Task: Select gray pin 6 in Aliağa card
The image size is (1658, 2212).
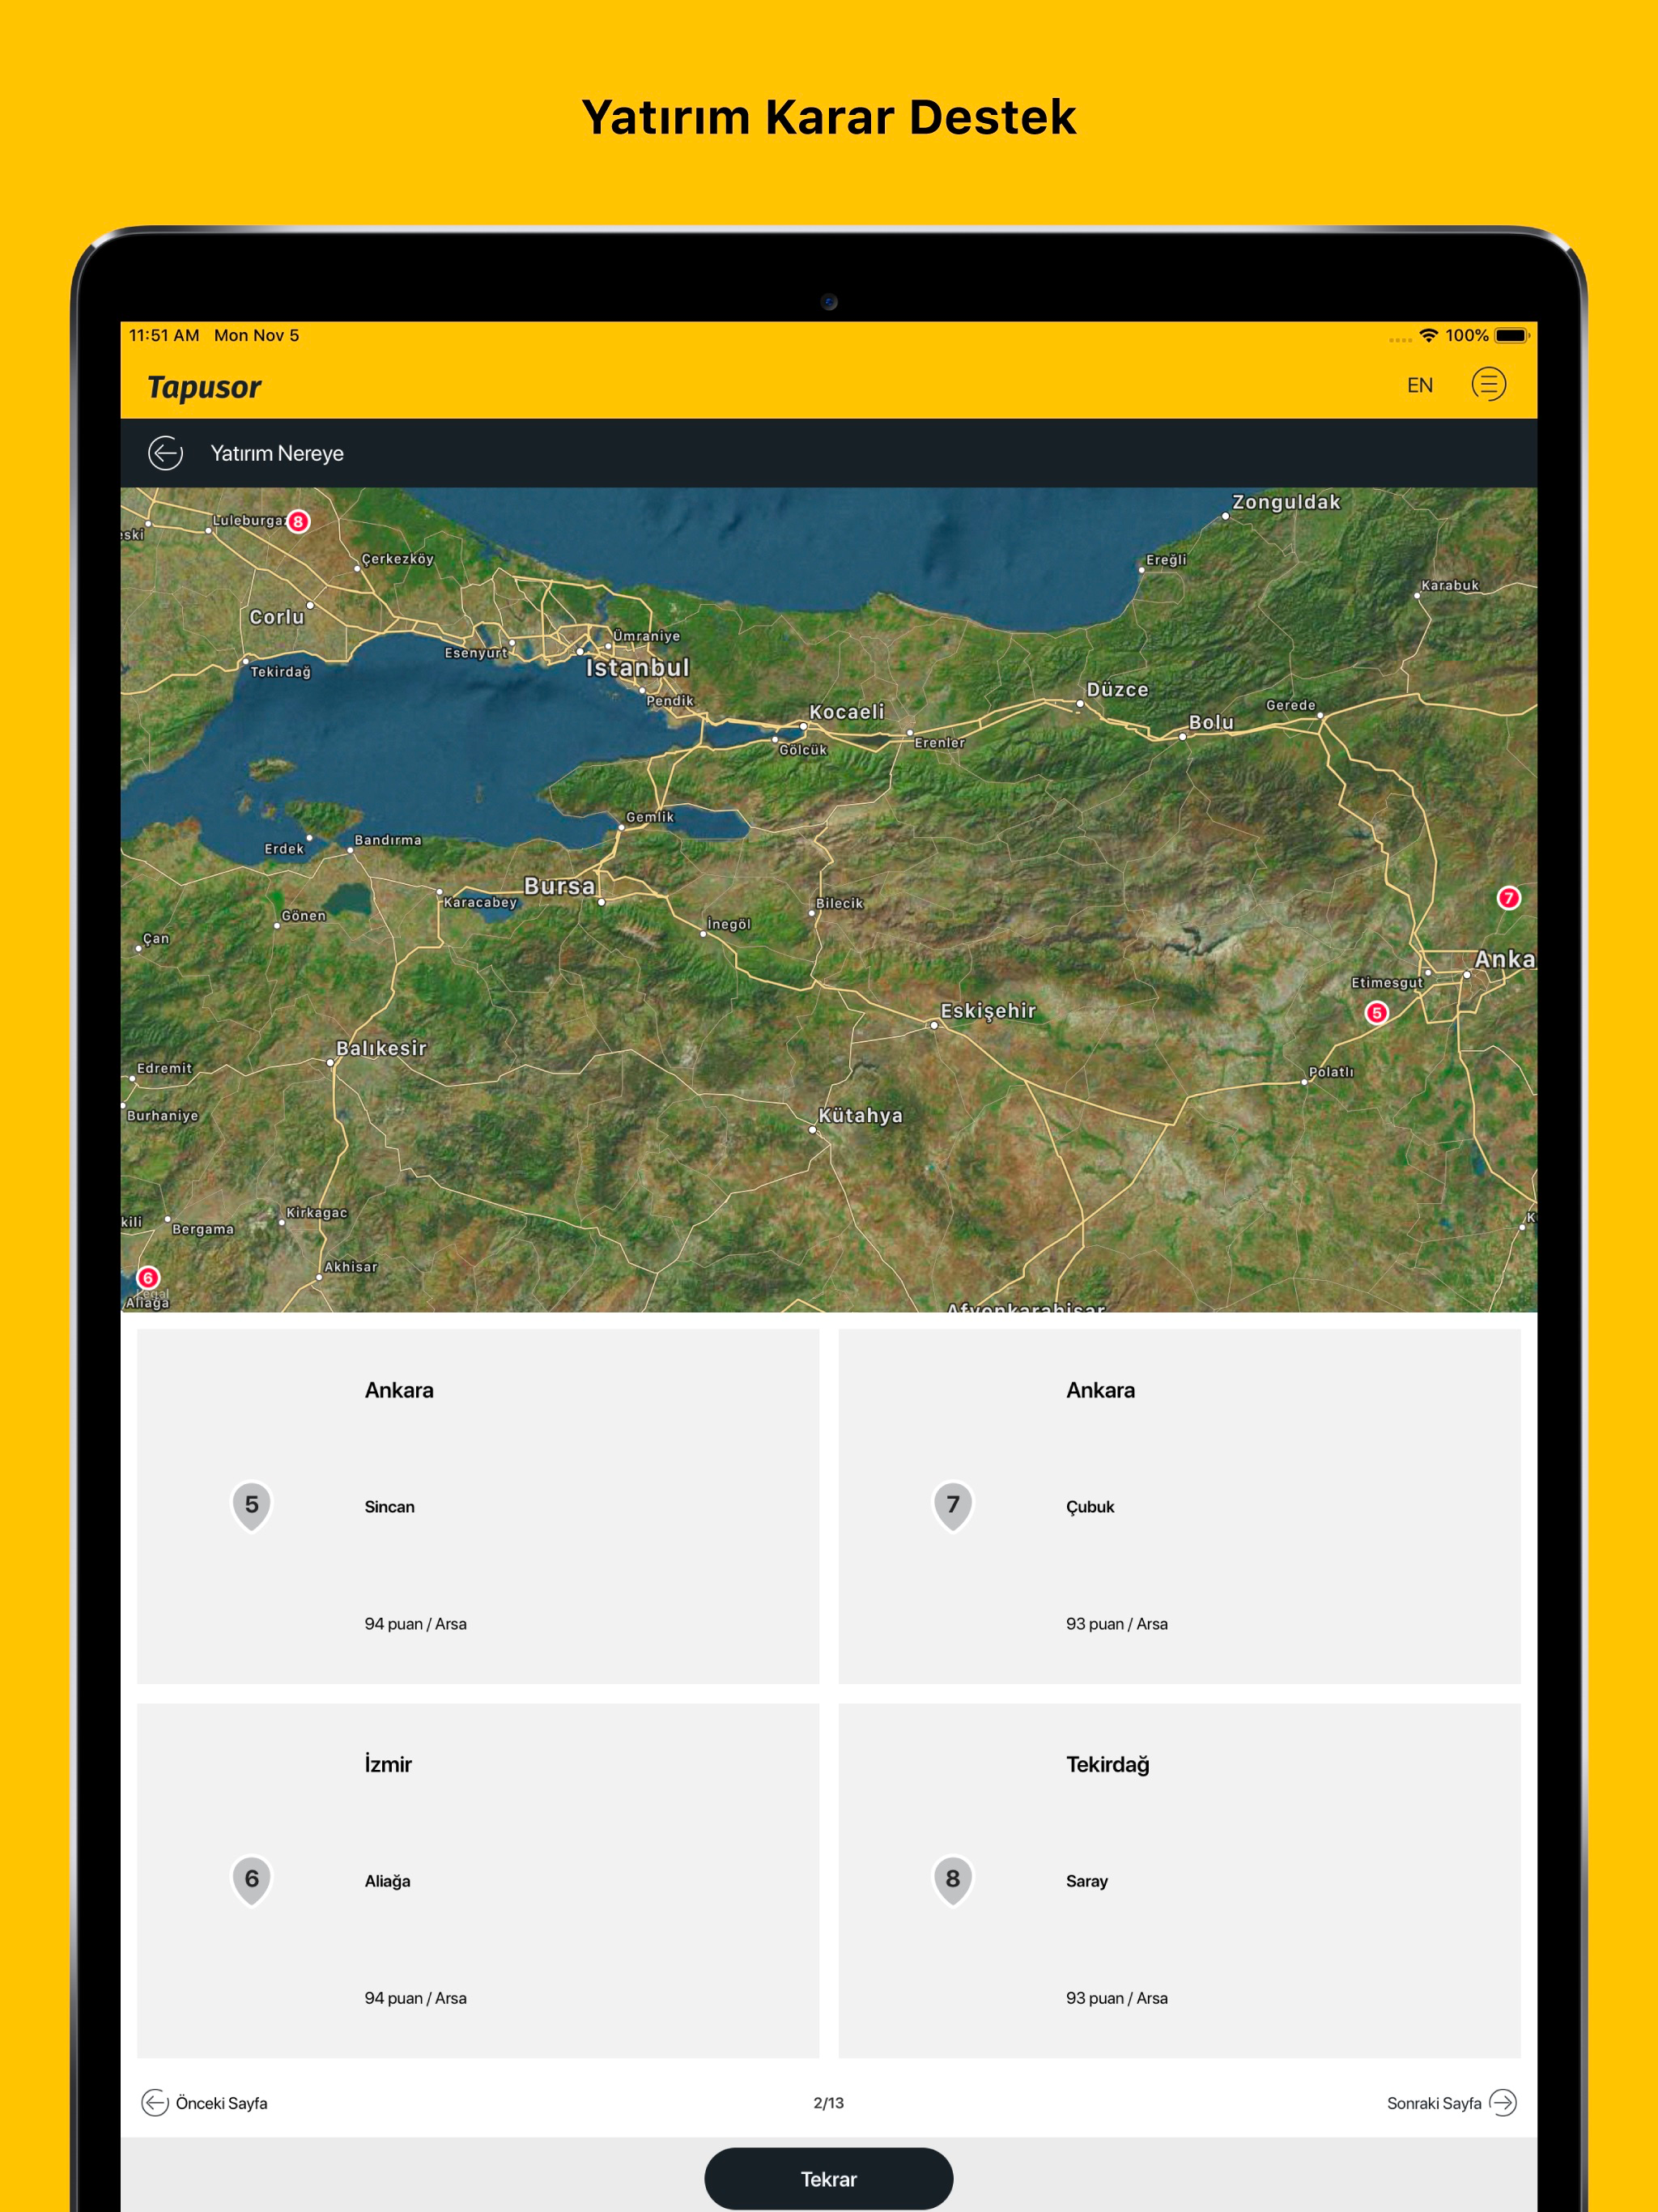Action: pos(252,1879)
